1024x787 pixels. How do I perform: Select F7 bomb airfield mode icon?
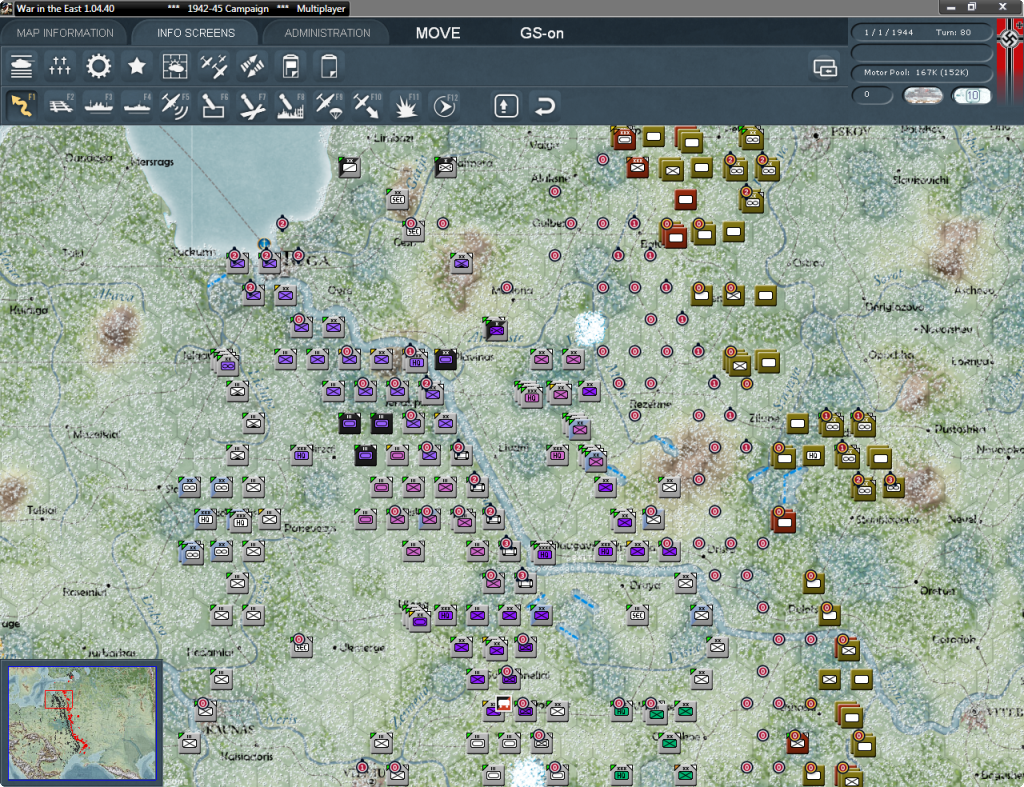pyautogui.click(x=252, y=105)
